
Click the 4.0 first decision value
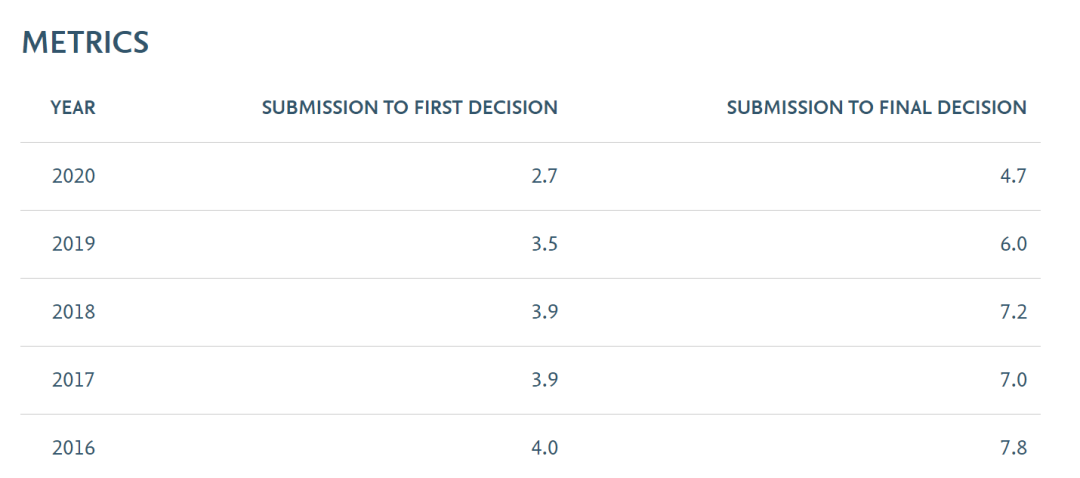[x=544, y=448]
